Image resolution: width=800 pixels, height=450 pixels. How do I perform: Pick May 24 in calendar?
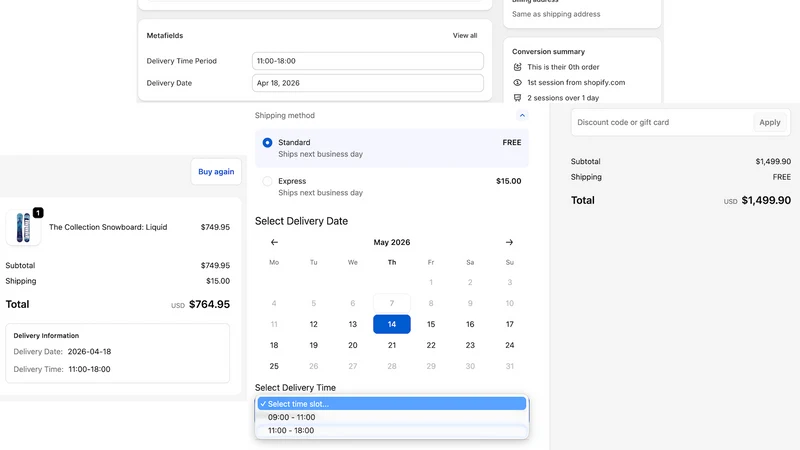(x=509, y=345)
